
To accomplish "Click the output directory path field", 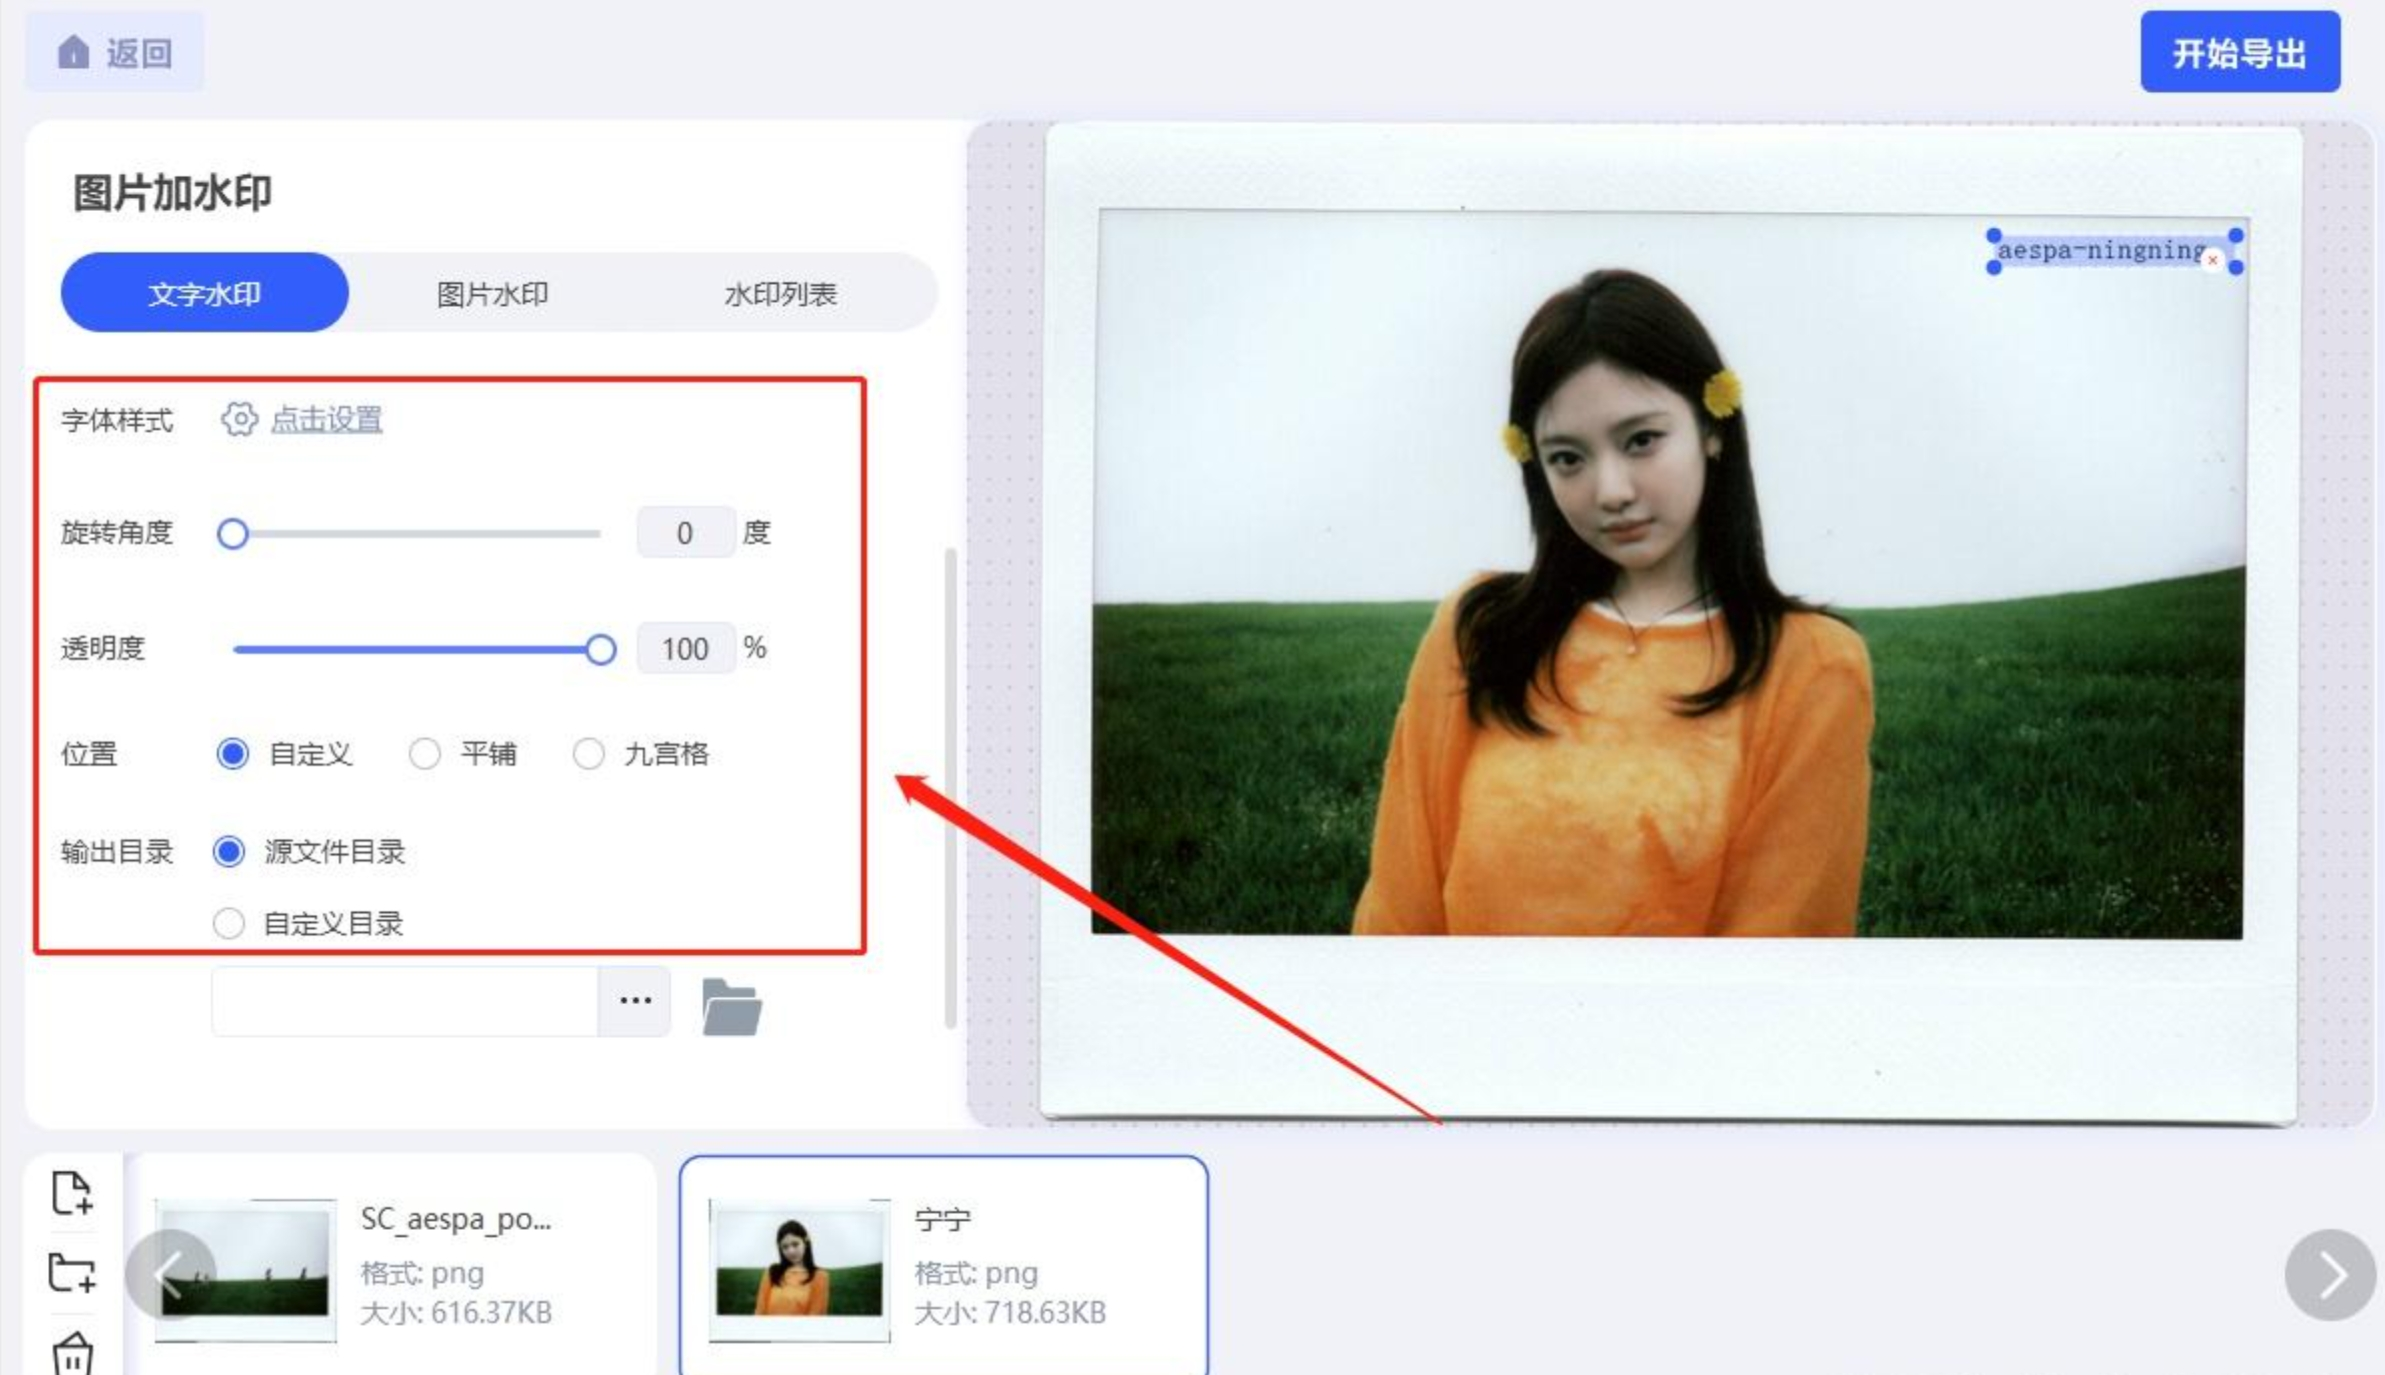I will point(405,1001).
